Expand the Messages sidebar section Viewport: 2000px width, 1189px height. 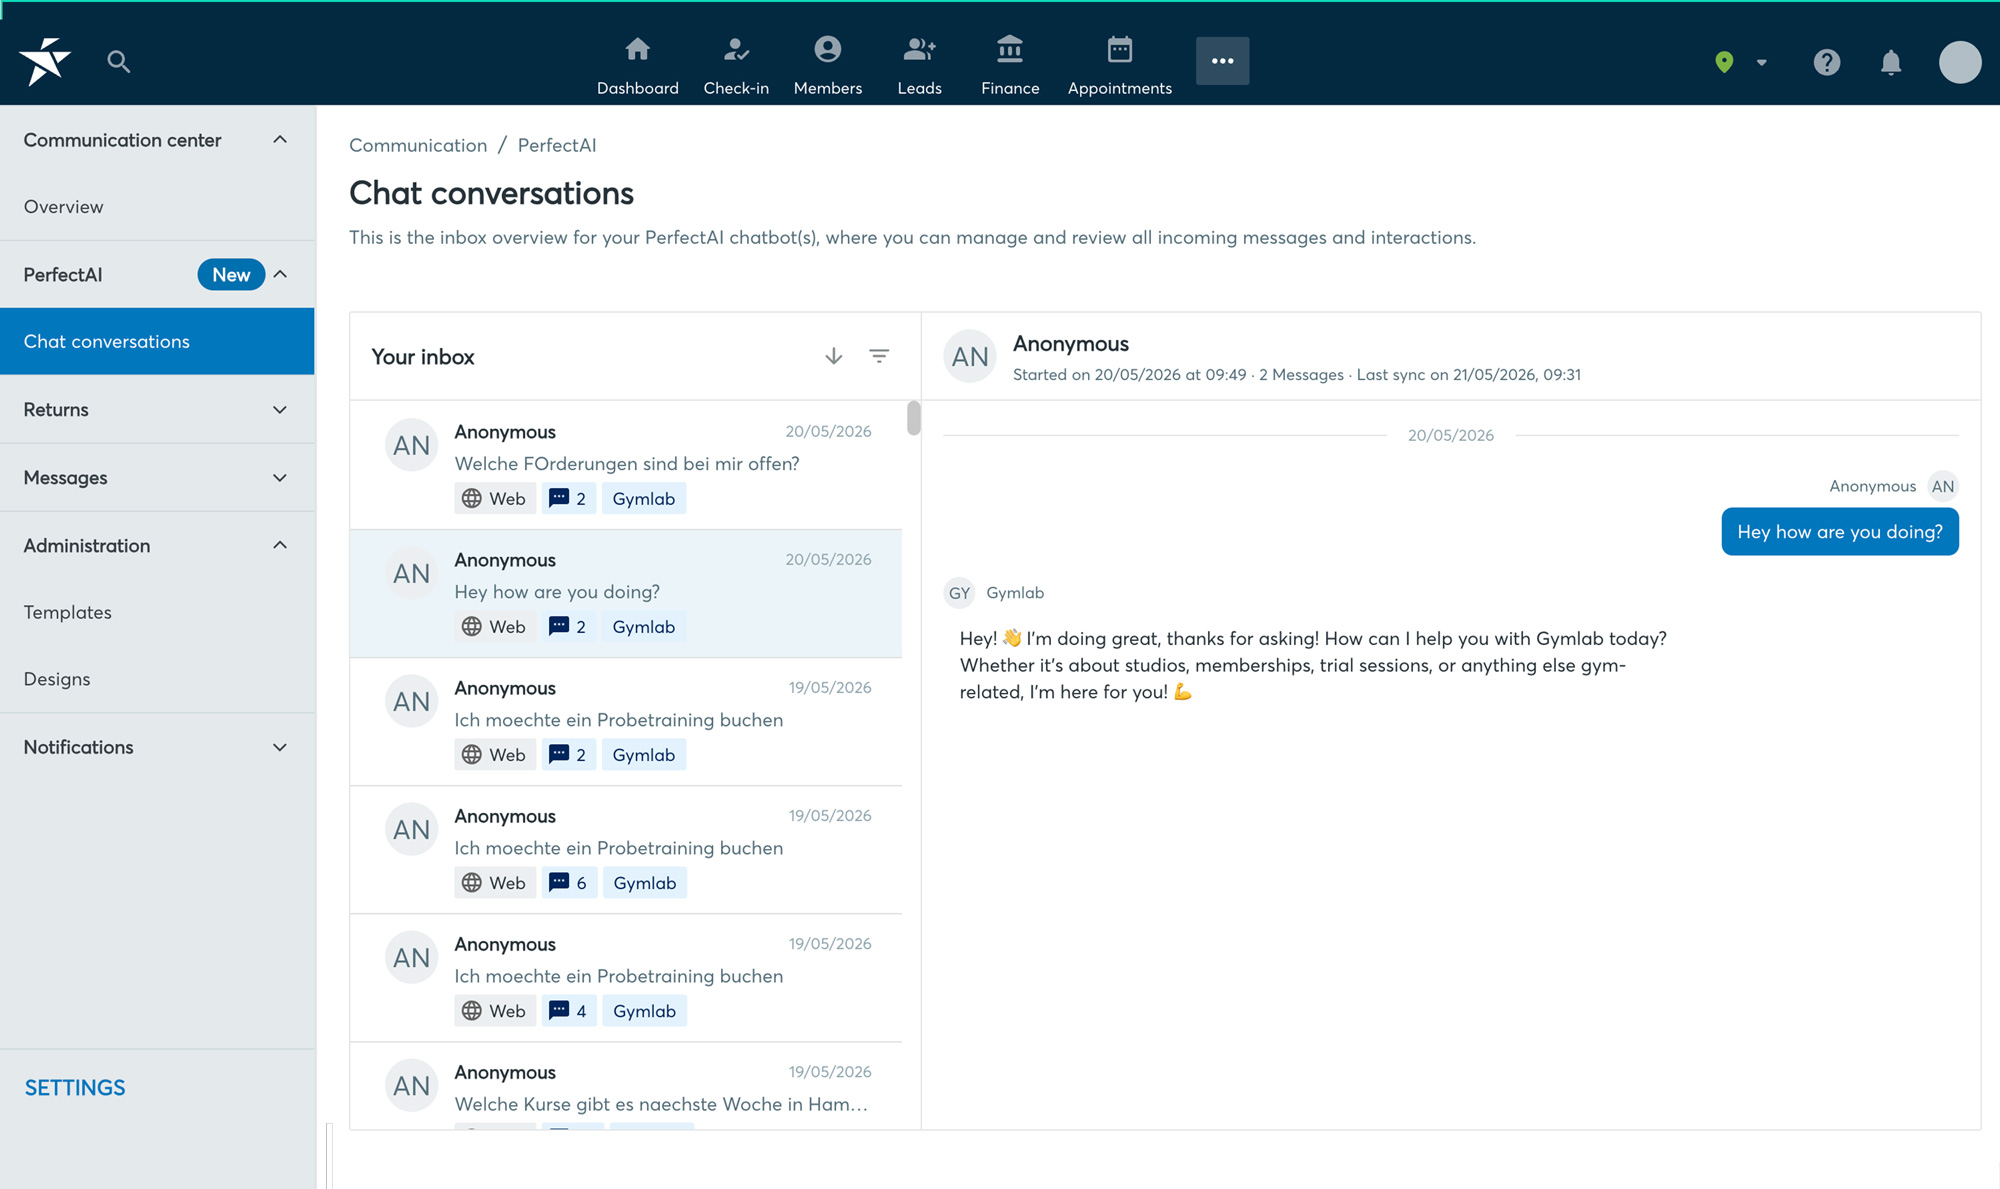[157, 477]
